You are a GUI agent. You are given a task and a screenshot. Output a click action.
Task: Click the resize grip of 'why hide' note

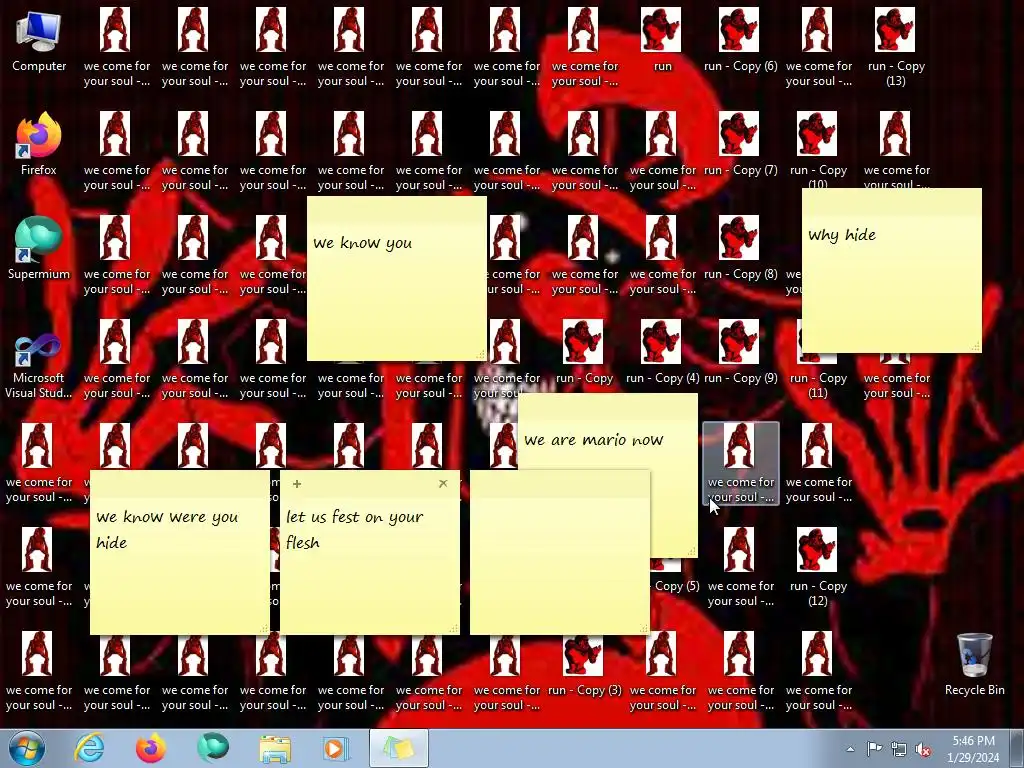click(975, 347)
